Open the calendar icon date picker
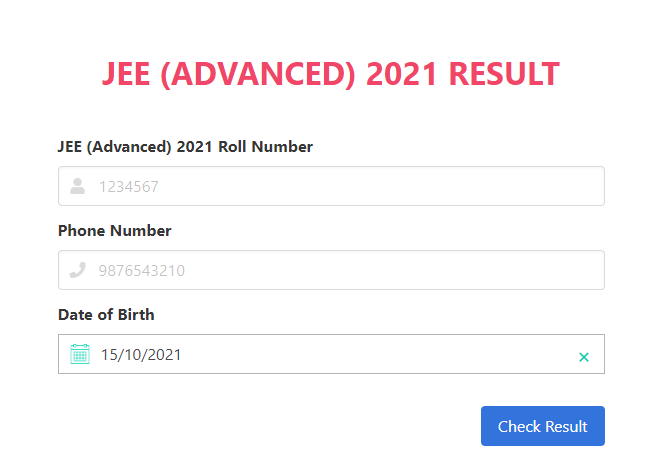Viewport: 665px width, 473px height. click(x=80, y=354)
